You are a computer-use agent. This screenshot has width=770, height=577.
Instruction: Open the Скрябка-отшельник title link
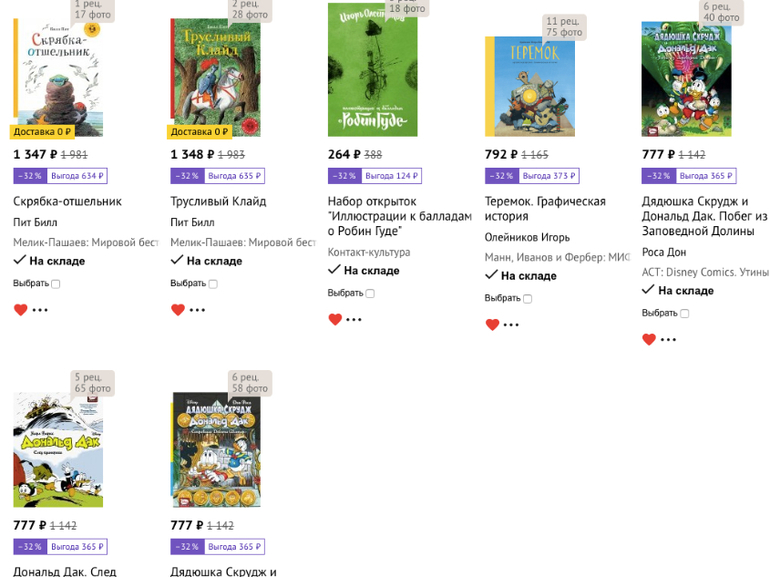(x=67, y=201)
